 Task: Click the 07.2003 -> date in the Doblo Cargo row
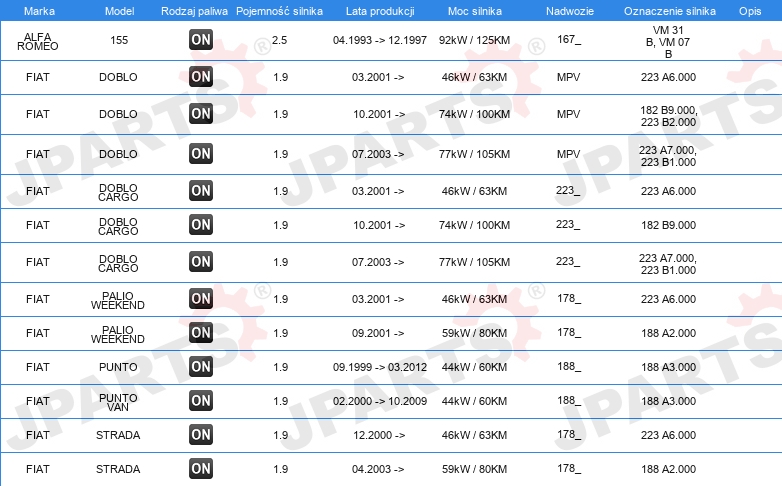378,262
